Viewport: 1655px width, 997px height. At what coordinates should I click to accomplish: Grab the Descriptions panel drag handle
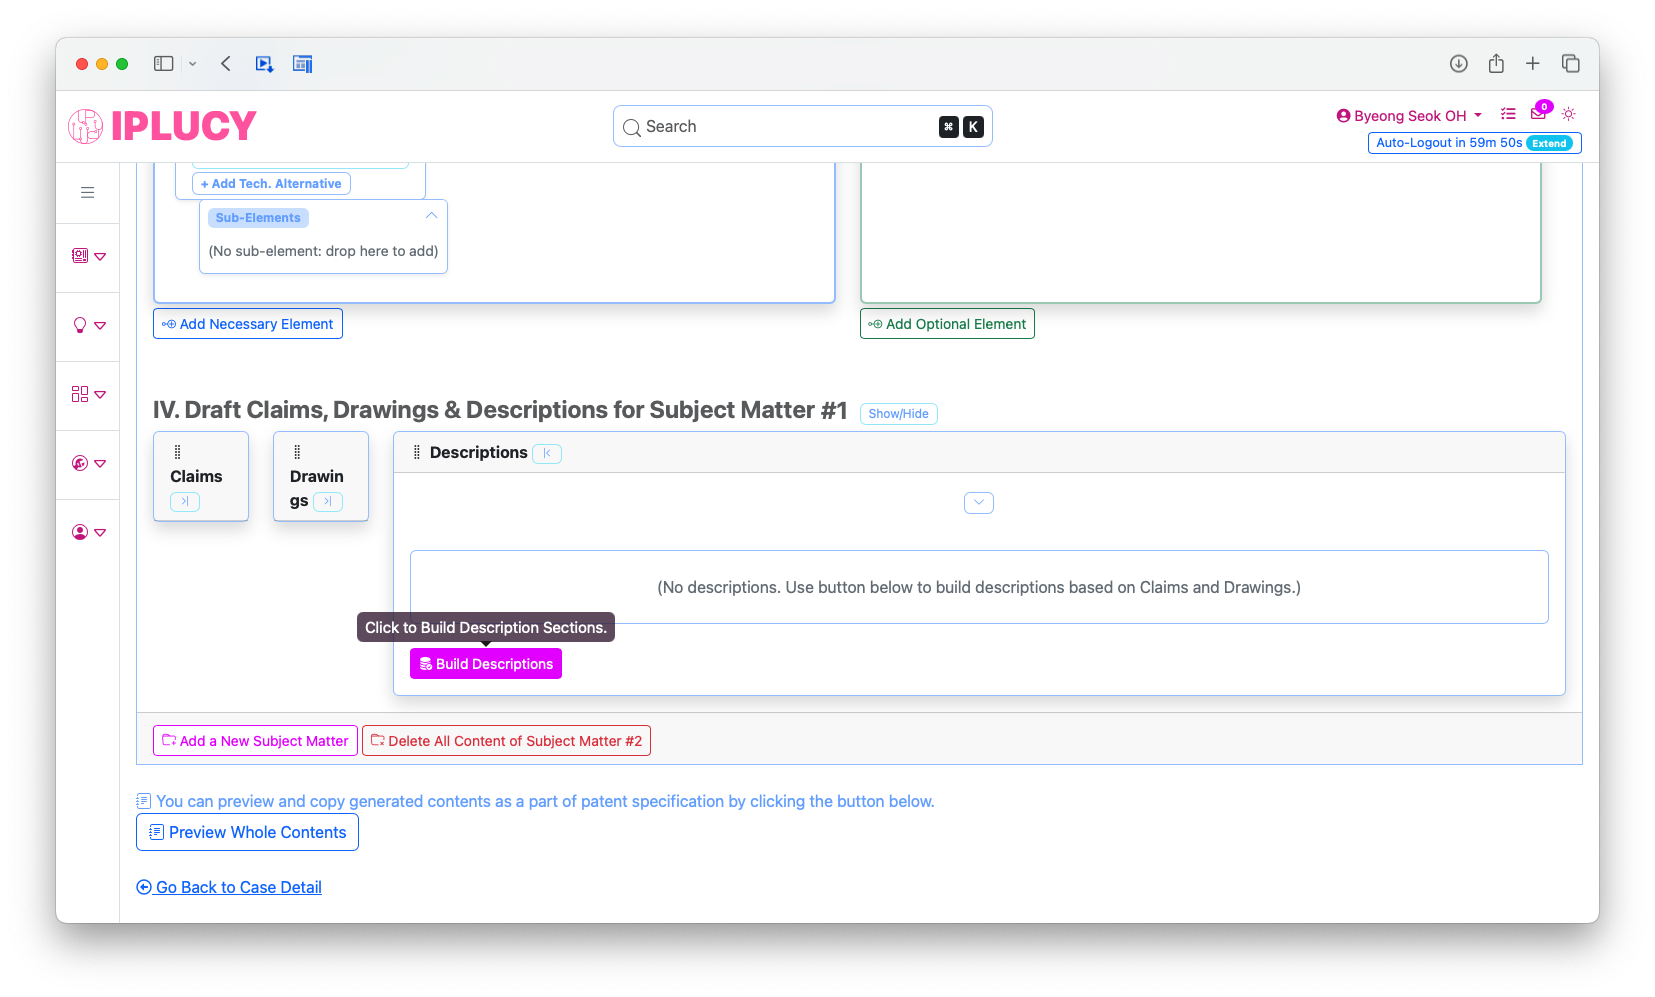(417, 453)
